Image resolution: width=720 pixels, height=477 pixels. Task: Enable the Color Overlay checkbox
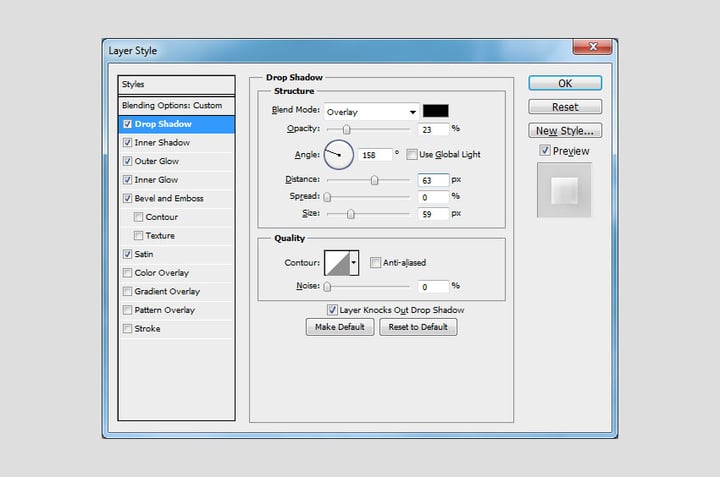point(127,273)
